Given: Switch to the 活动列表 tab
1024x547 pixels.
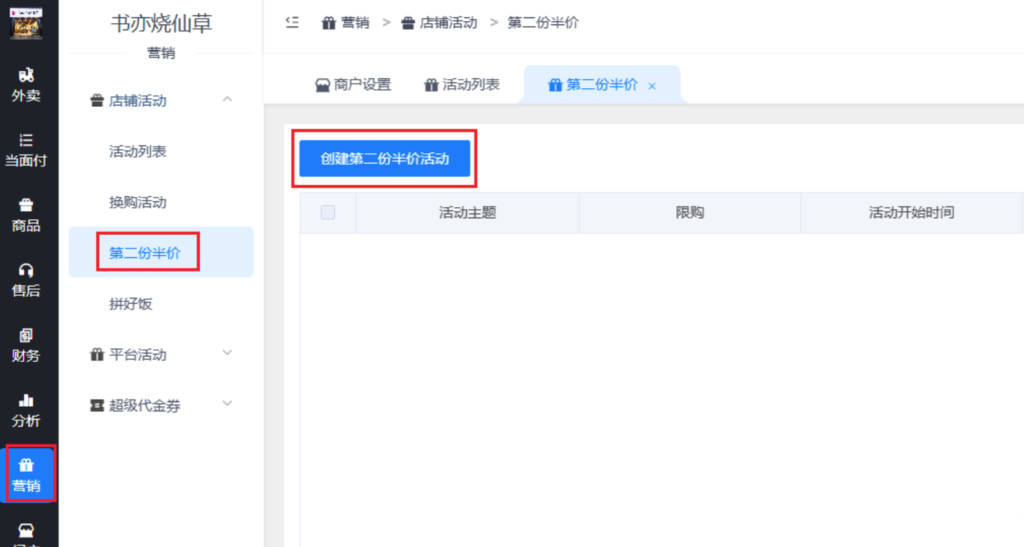Looking at the screenshot, I should (462, 85).
